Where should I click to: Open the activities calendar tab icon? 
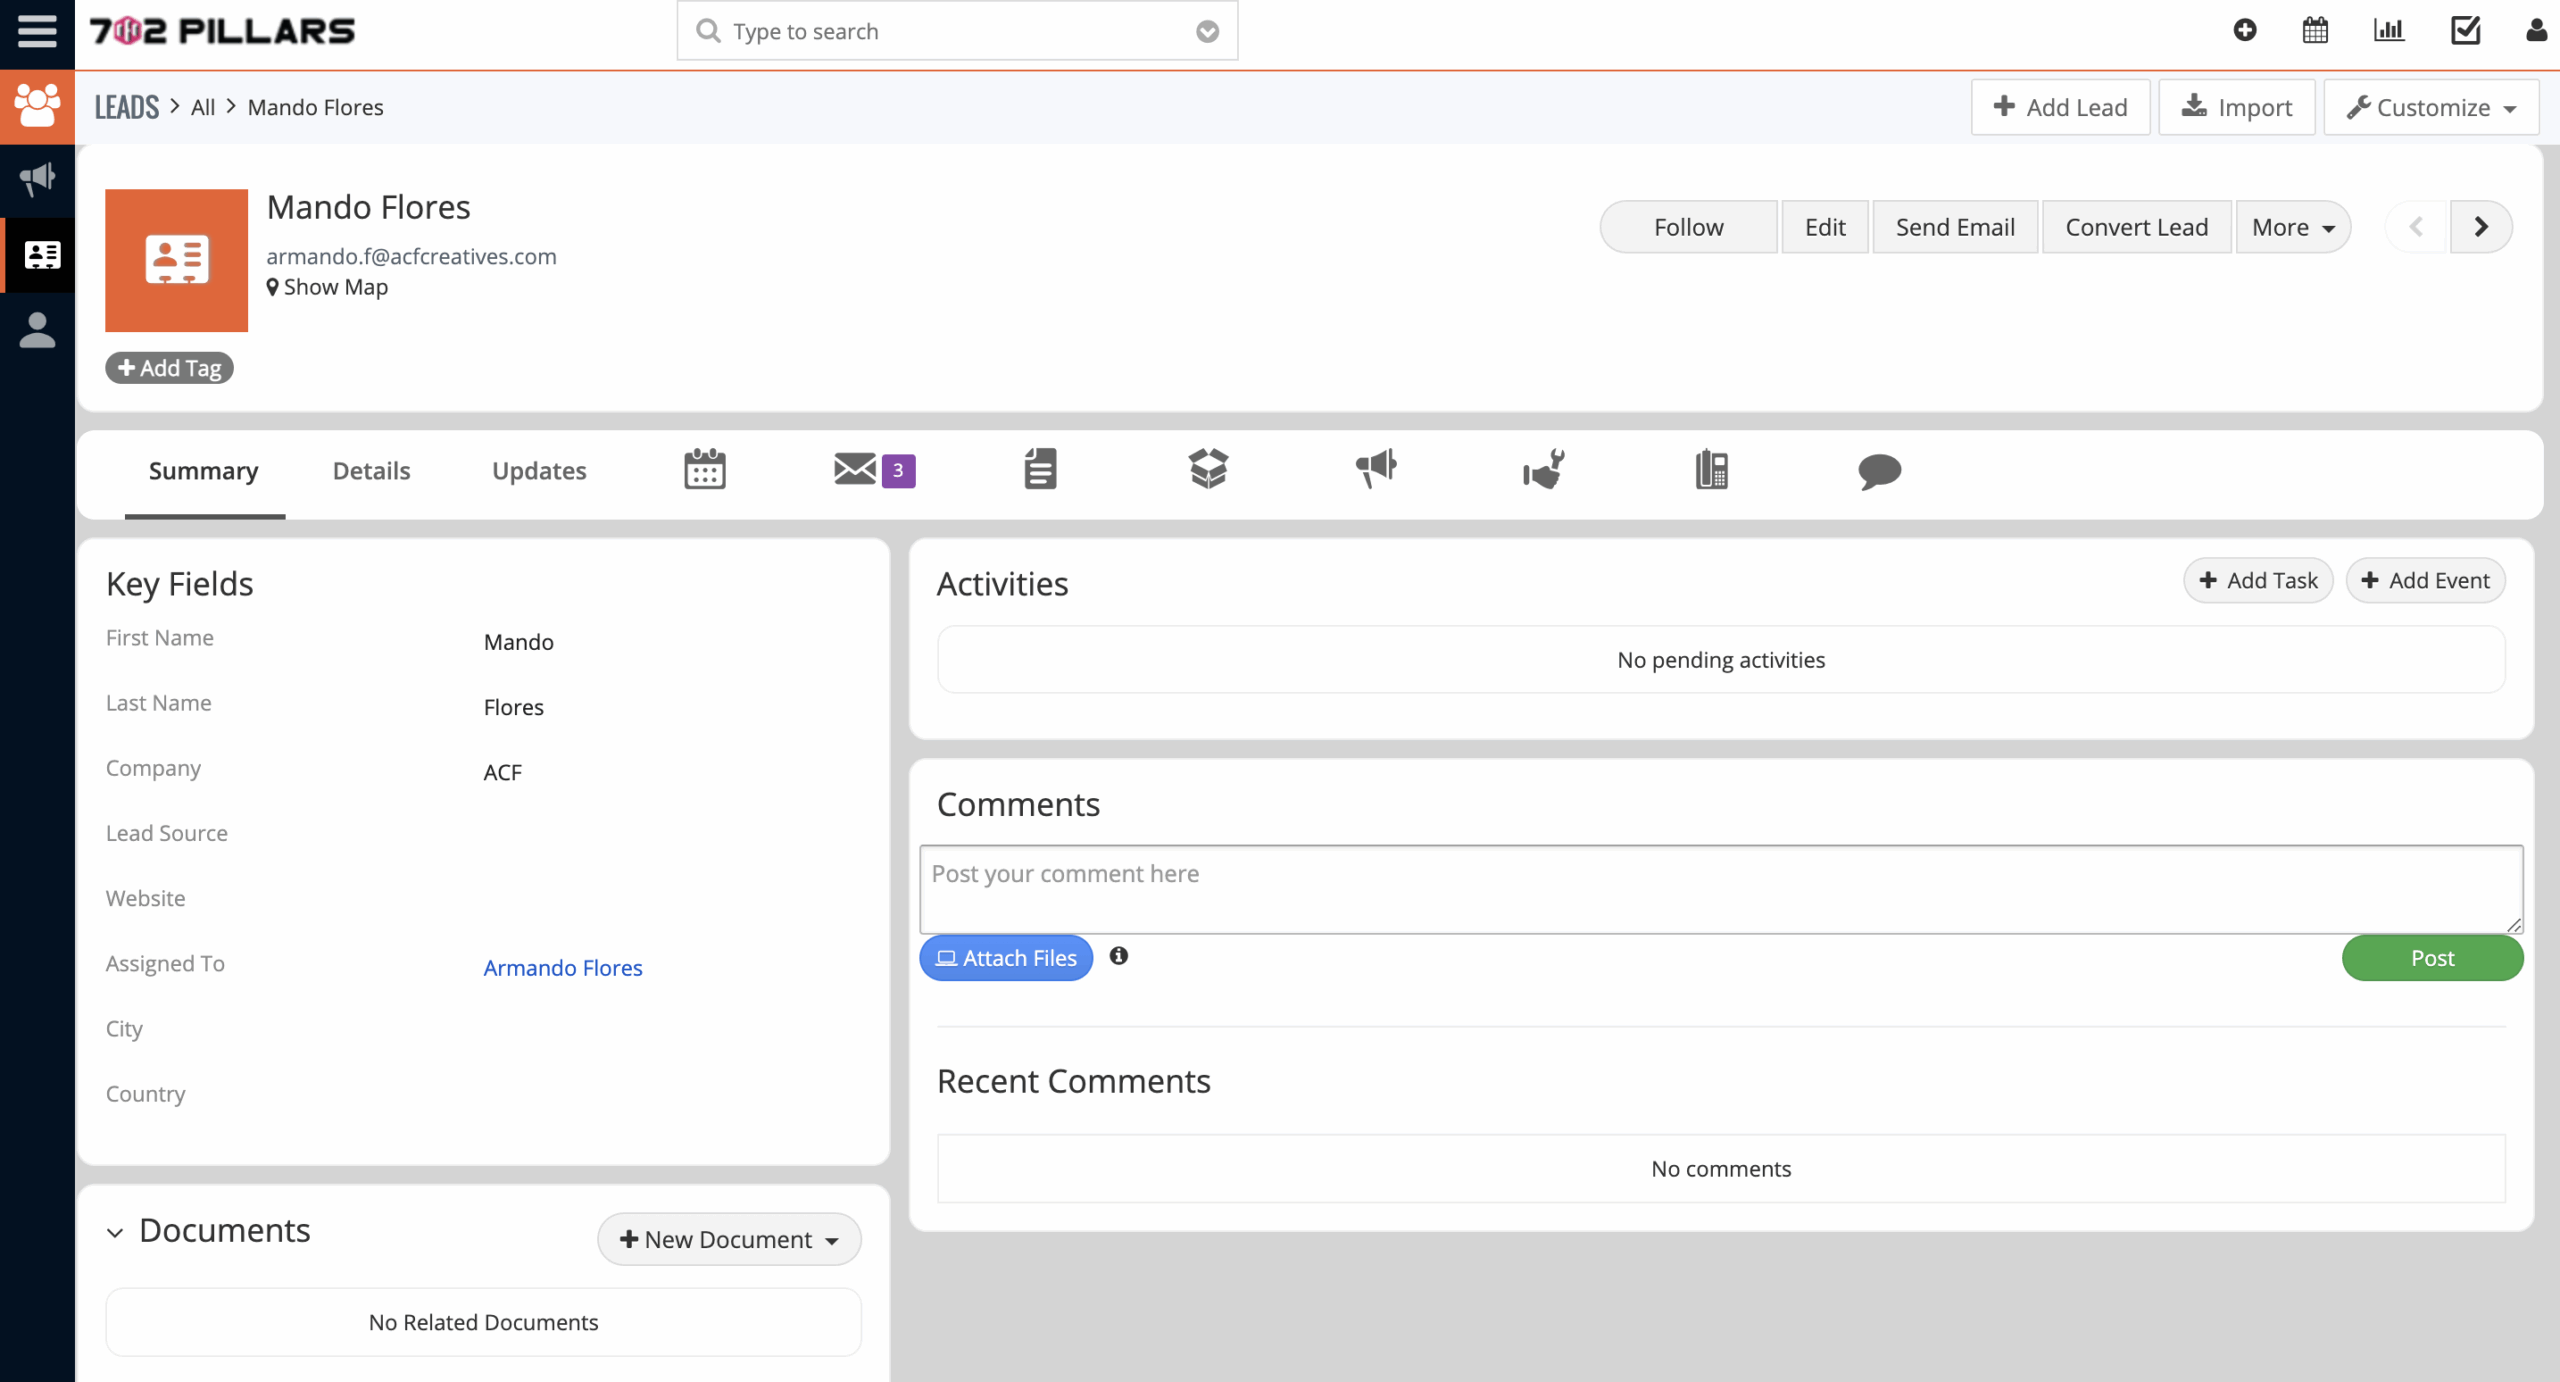[x=705, y=469]
